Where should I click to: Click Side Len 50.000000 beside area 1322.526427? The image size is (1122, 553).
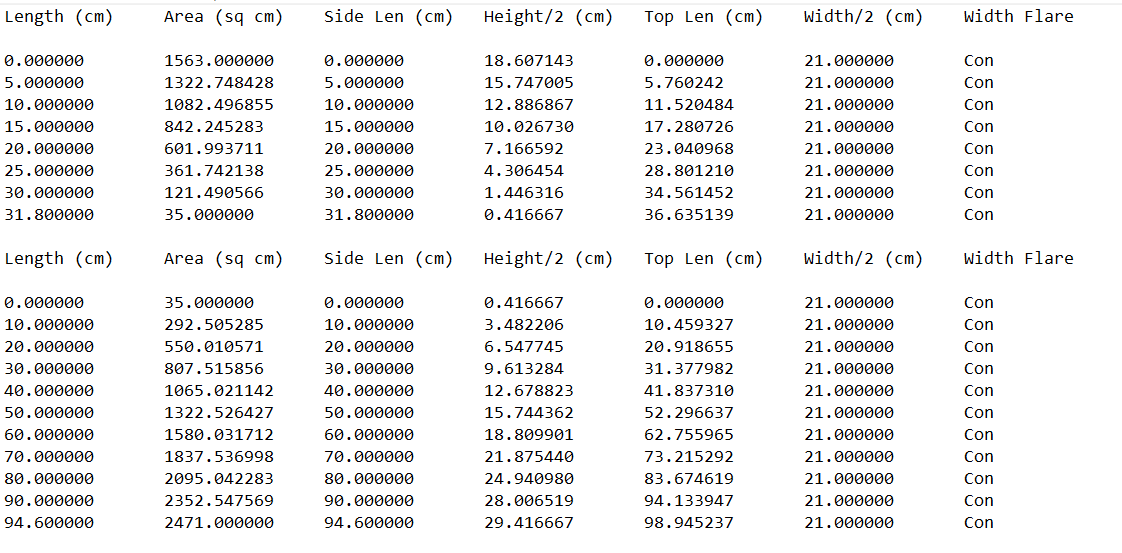click(x=369, y=413)
